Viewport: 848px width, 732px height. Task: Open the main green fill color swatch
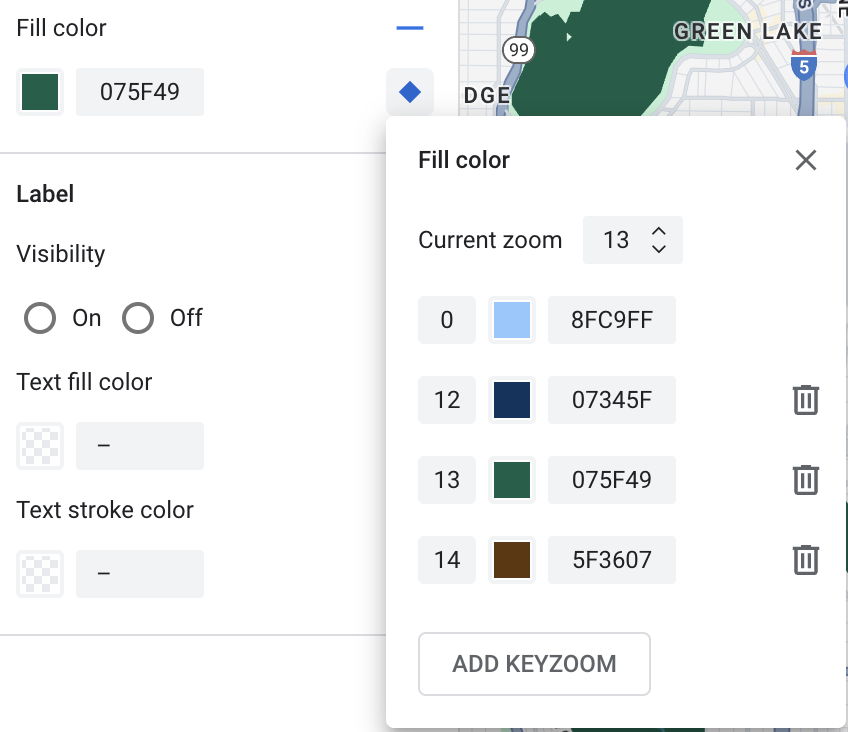coord(40,92)
